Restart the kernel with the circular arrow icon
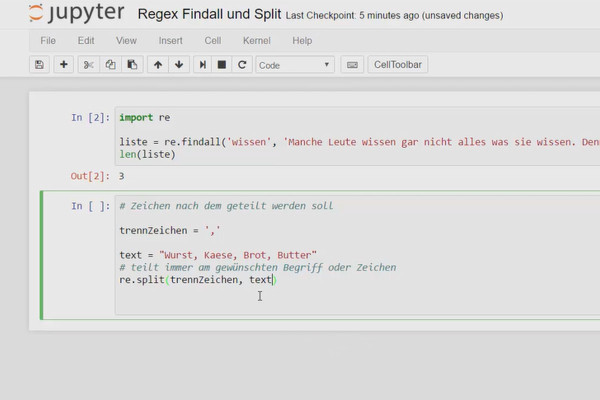The width and height of the screenshot is (600, 400). click(242, 65)
